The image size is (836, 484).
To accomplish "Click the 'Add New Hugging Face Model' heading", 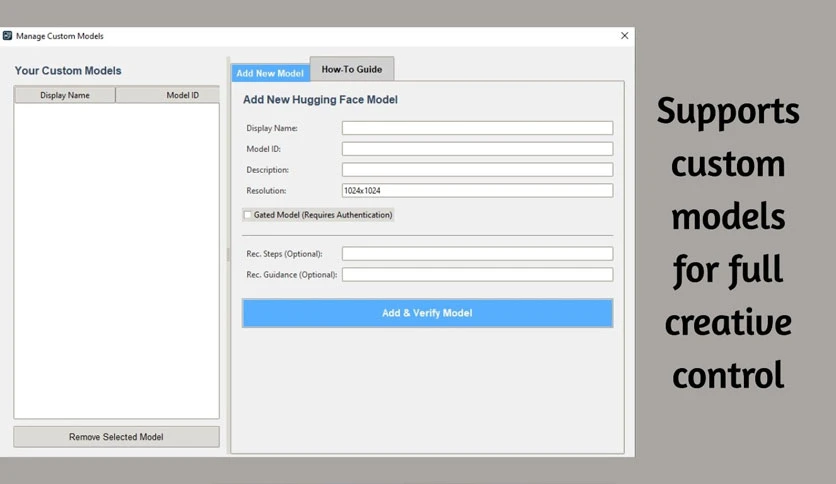I will point(320,100).
